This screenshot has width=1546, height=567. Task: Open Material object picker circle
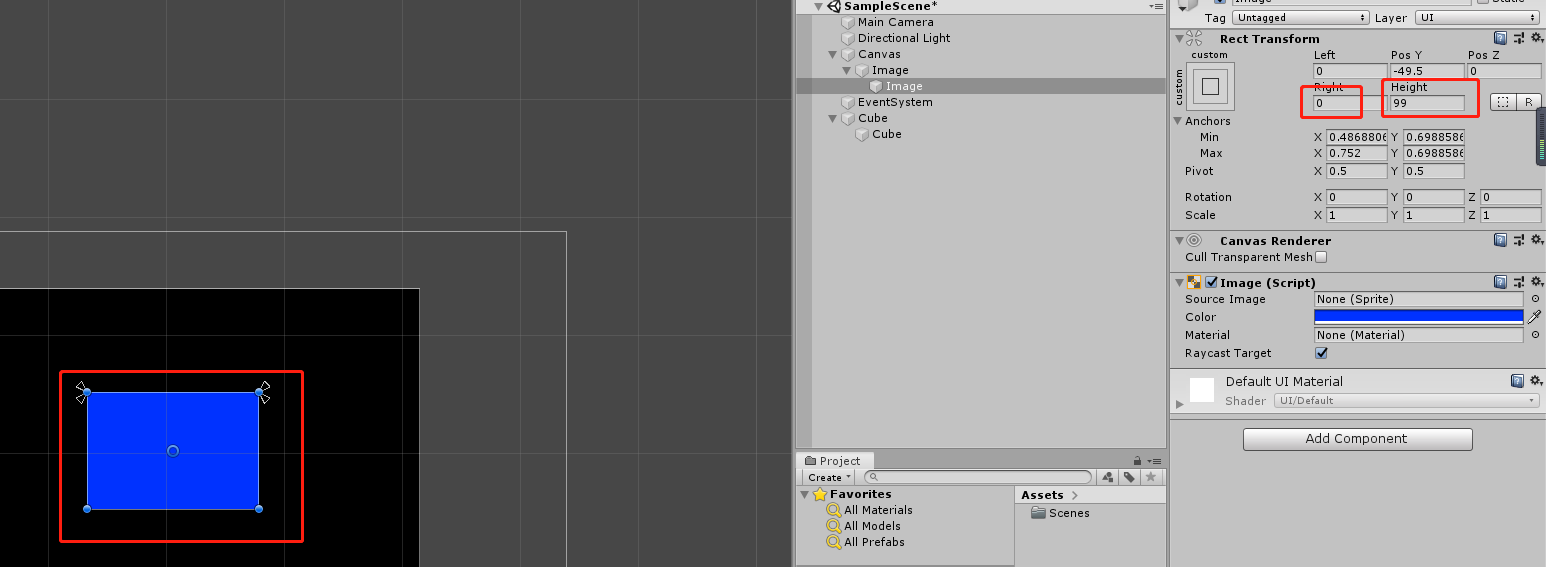pyautogui.click(x=1535, y=335)
